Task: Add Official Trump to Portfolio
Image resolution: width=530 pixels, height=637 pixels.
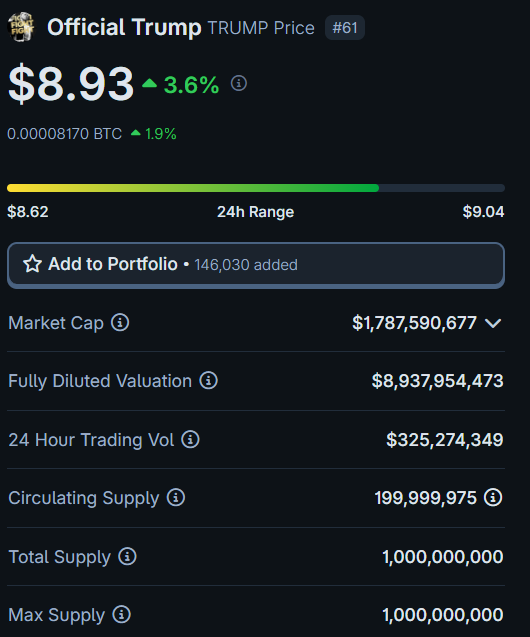Action: coord(256,265)
